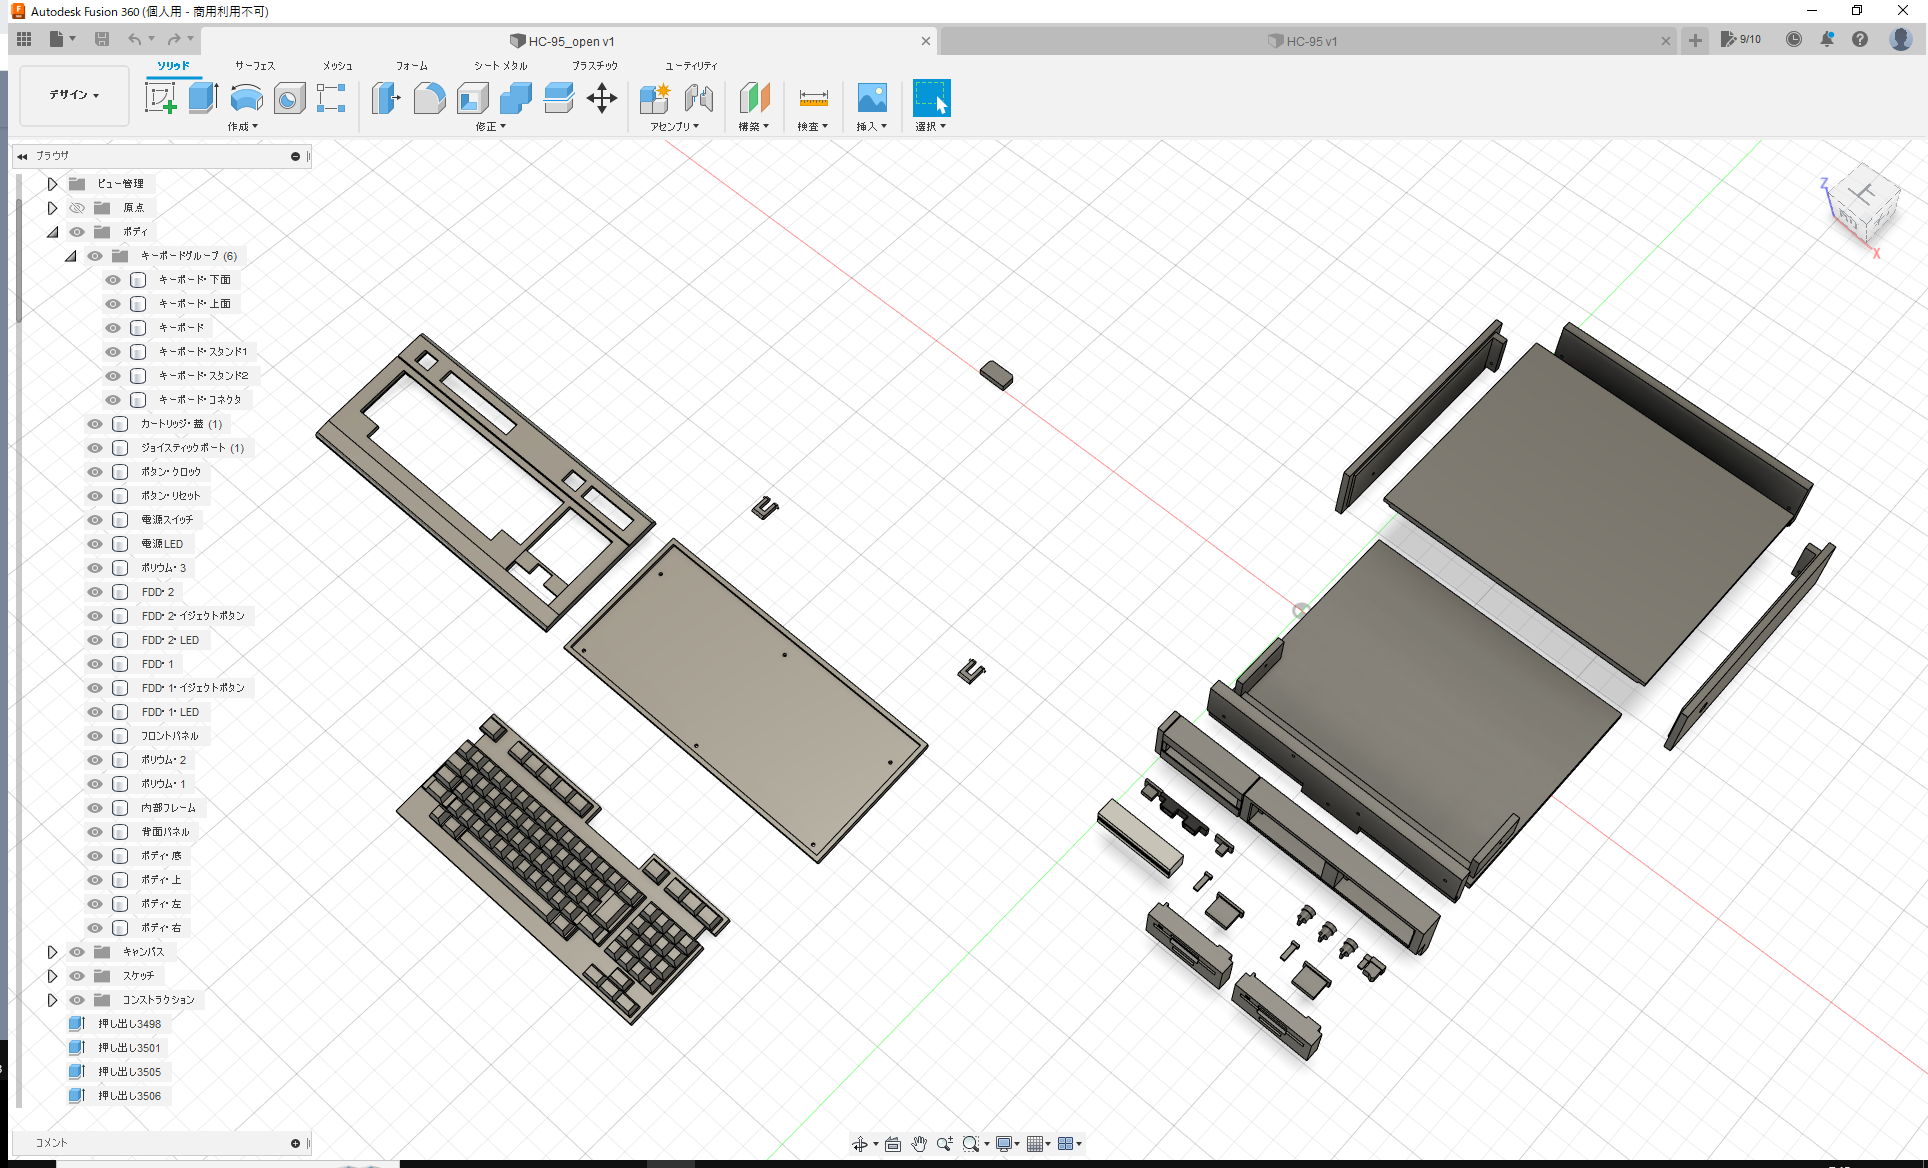Open the デザイン workspace selector
The width and height of the screenshot is (1928, 1168).
73,95
